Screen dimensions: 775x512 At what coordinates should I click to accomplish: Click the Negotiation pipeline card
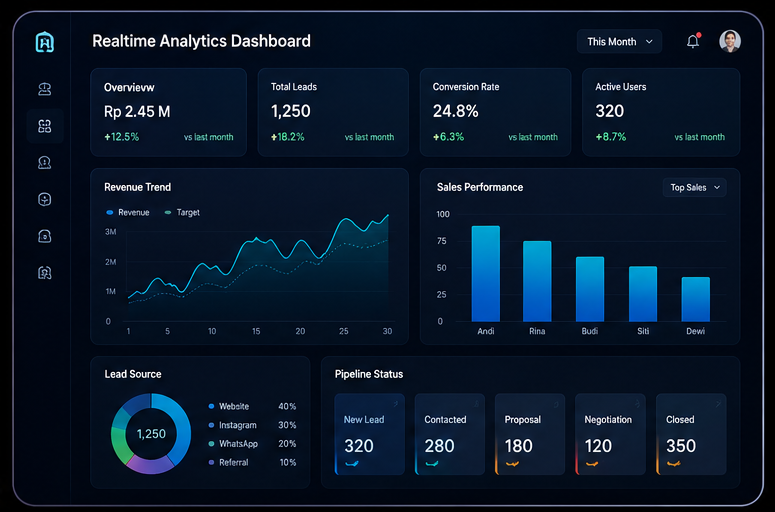tap(610, 434)
